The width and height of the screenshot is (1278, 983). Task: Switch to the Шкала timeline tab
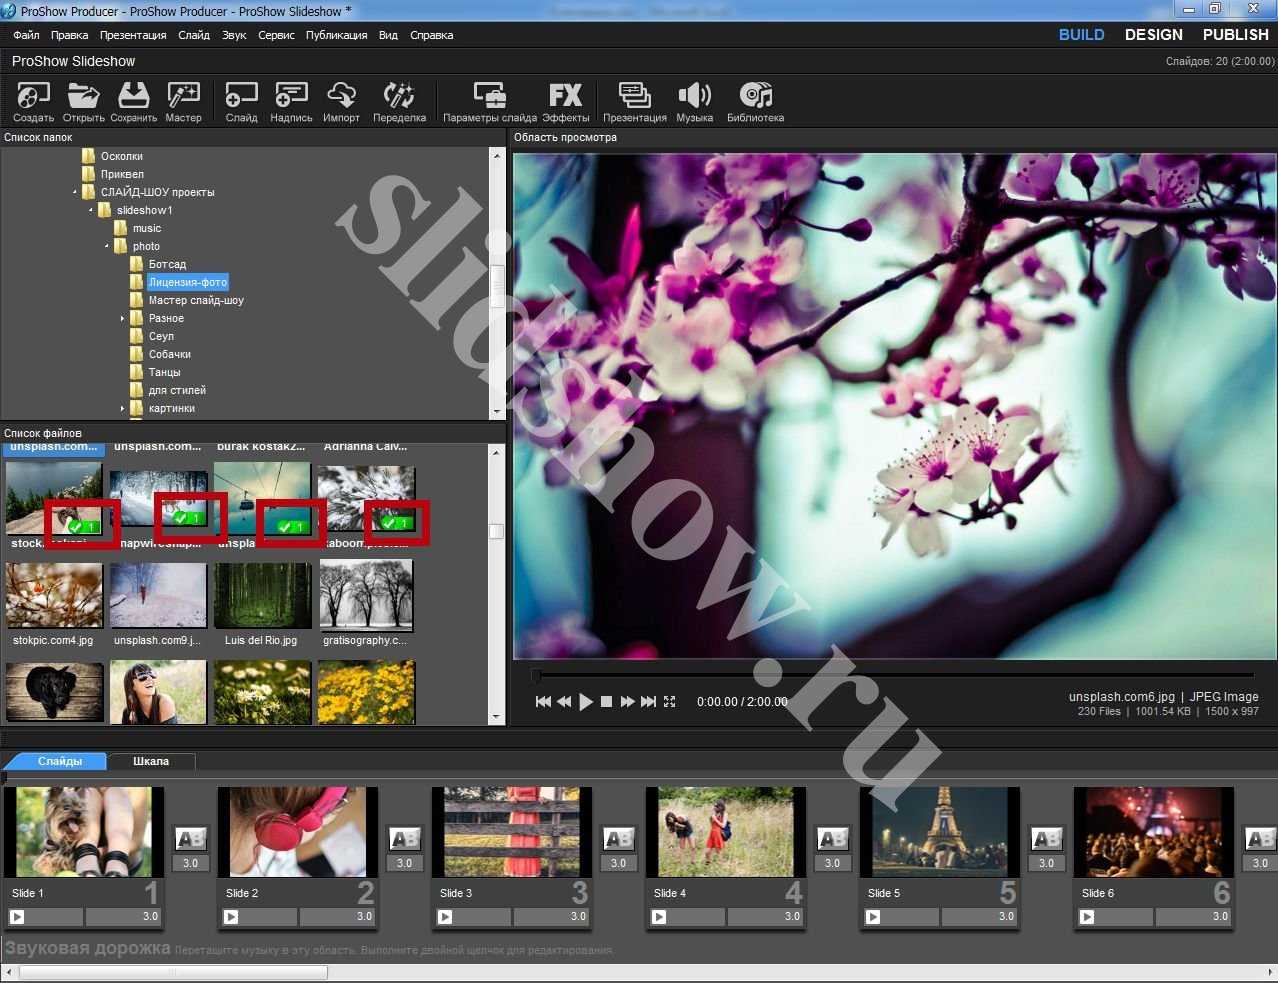151,762
